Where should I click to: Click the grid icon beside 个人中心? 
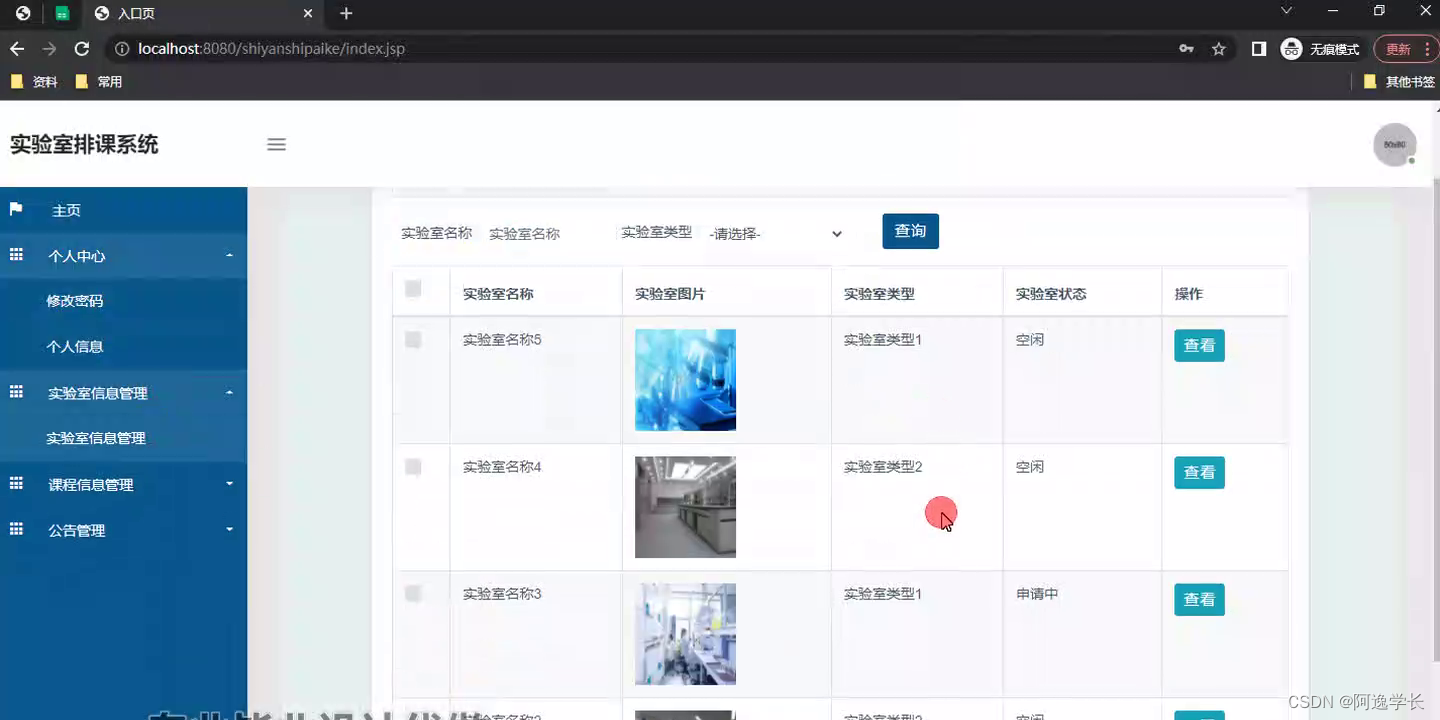coord(16,255)
